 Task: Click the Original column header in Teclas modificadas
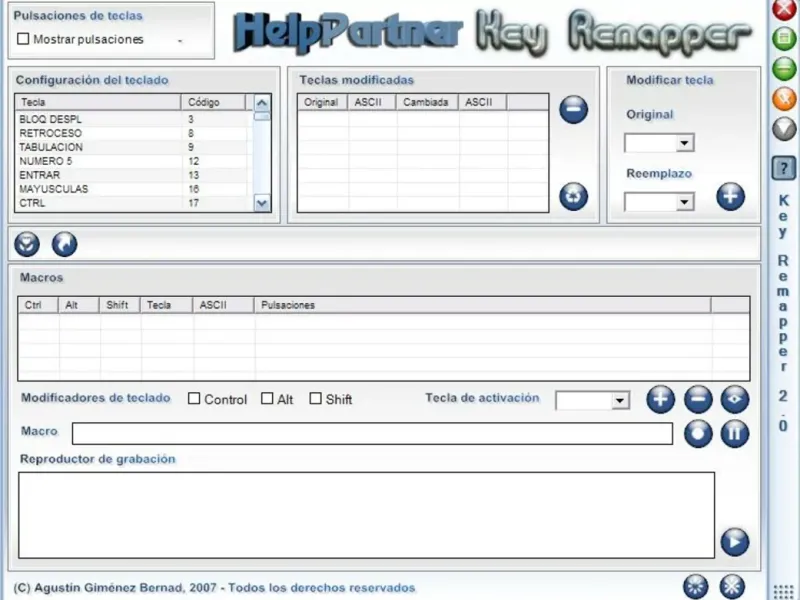point(322,102)
